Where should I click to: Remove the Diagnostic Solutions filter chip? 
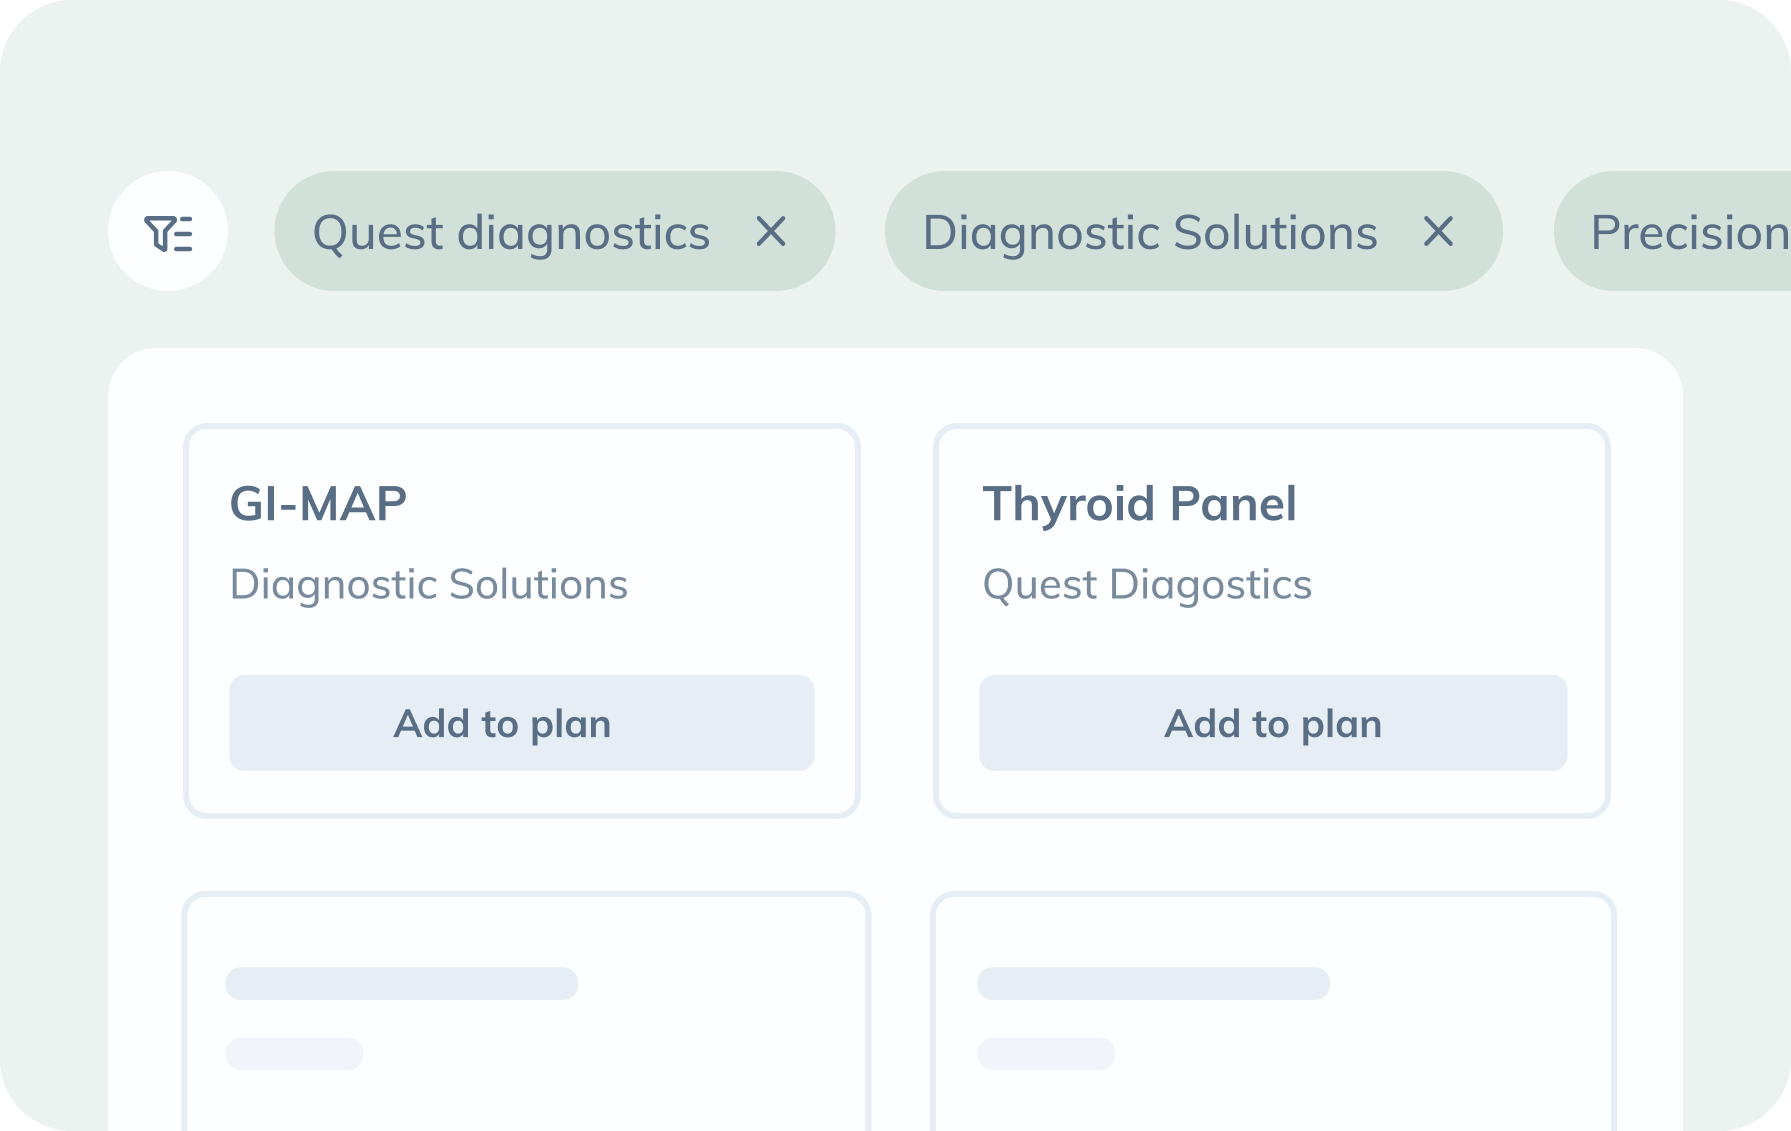(1438, 232)
